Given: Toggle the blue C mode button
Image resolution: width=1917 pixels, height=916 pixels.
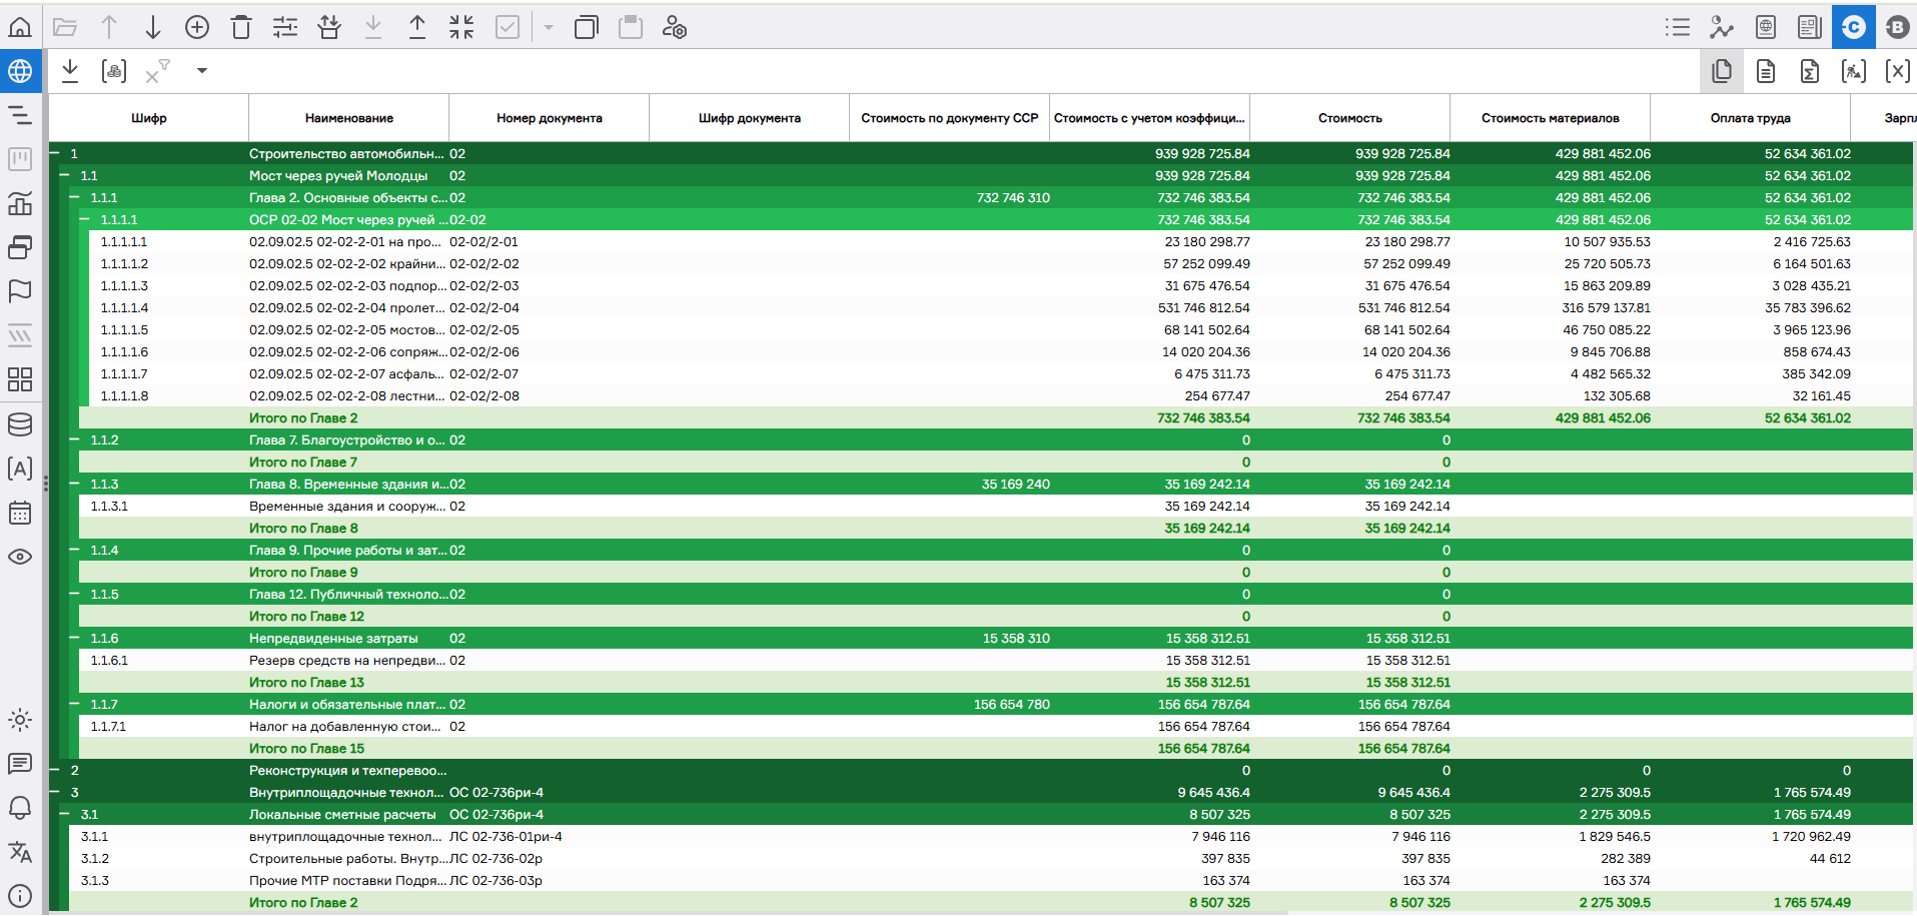Looking at the screenshot, I should 1853,27.
